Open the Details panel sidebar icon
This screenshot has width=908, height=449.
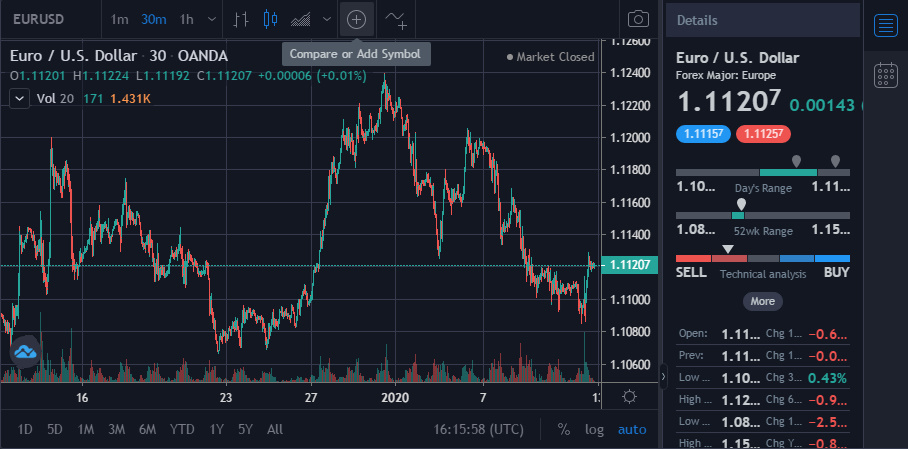[x=885, y=26]
